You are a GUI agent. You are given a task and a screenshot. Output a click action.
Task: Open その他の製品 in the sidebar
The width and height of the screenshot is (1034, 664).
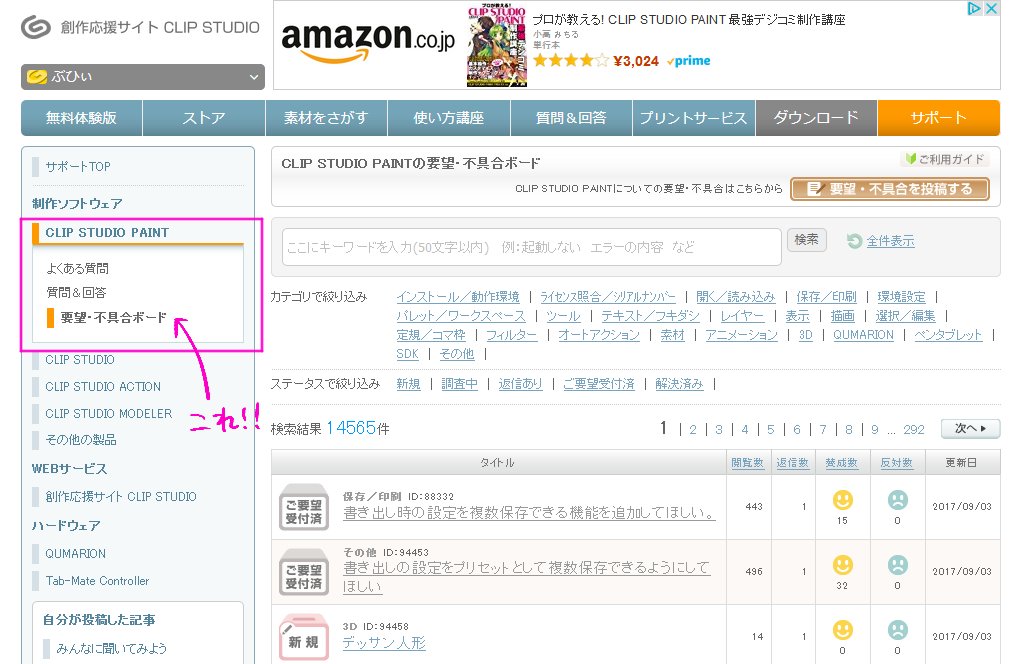tap(80, 440)
